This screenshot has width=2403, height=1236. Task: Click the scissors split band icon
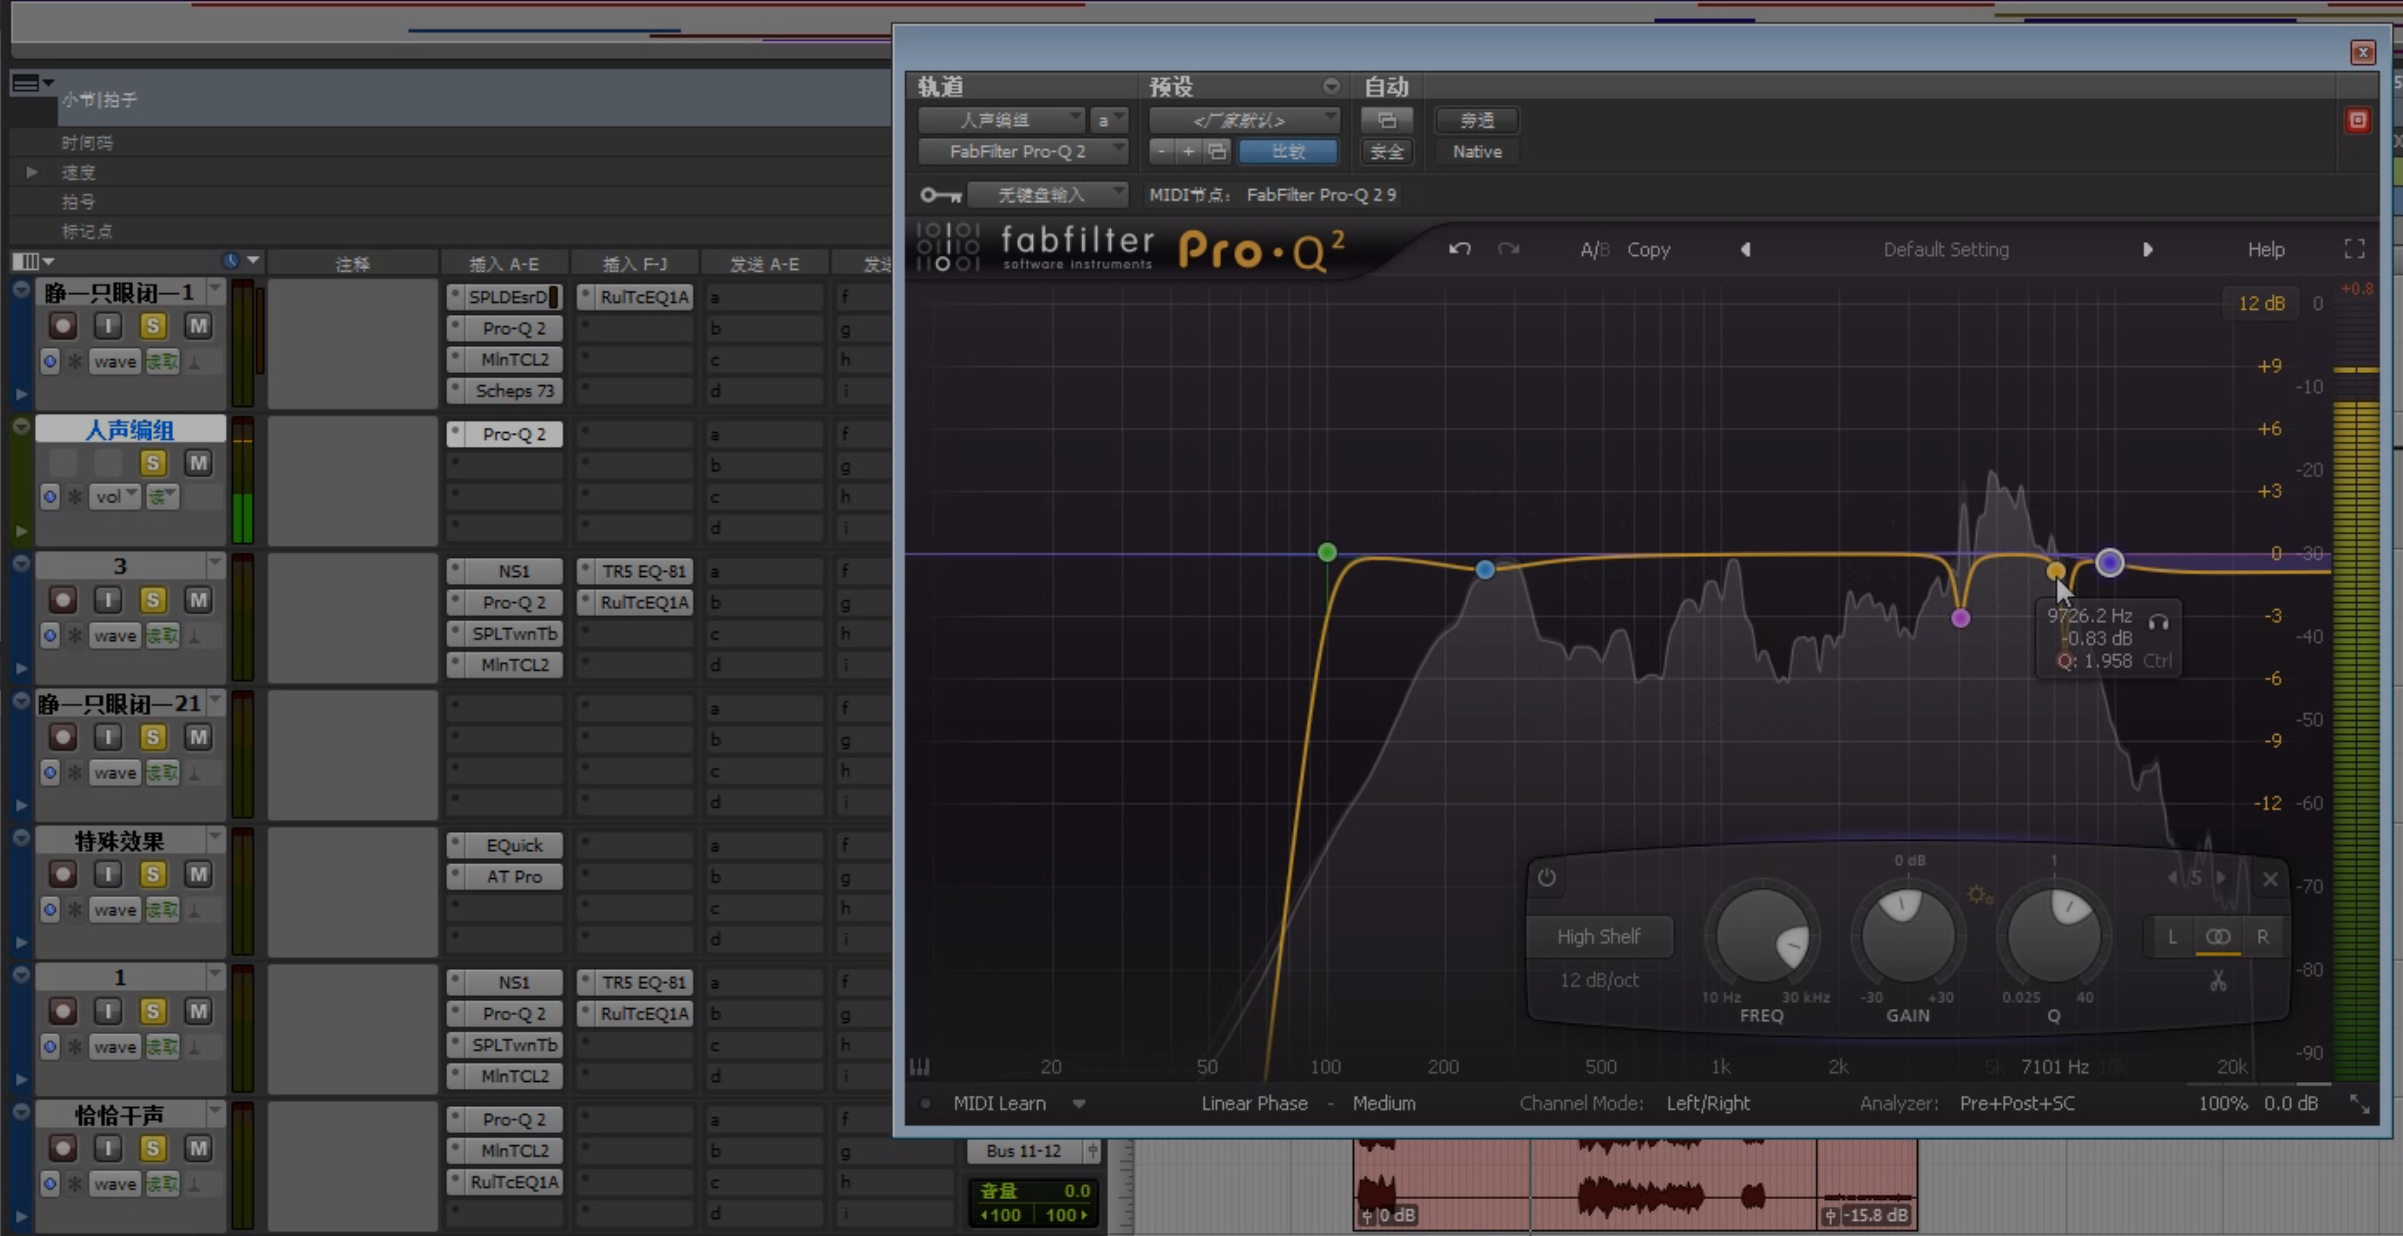(2217, 982)
